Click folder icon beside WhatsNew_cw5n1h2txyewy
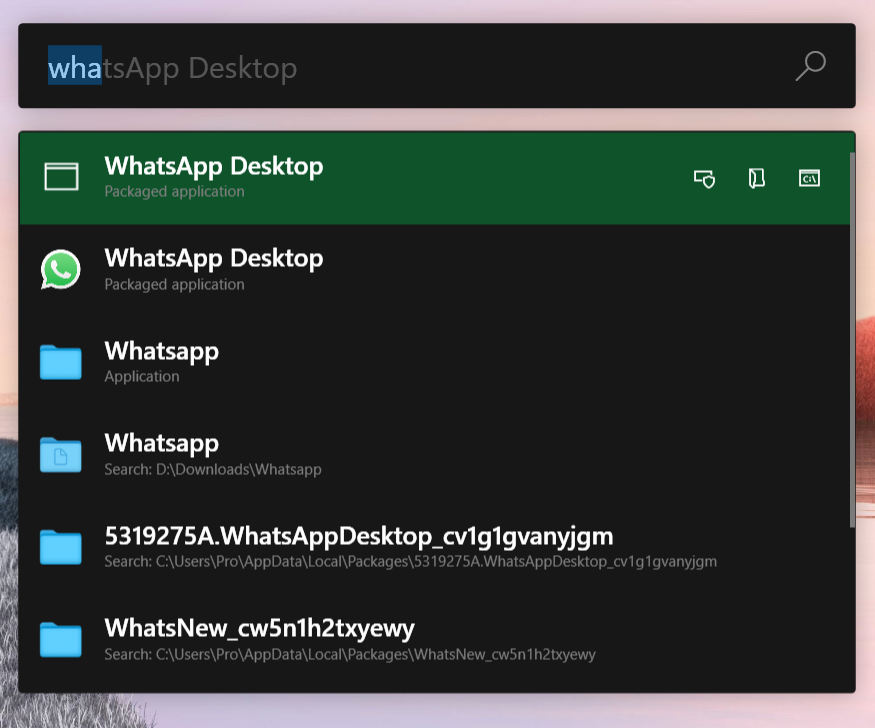 pyautogui.click(x=61, y=639)
